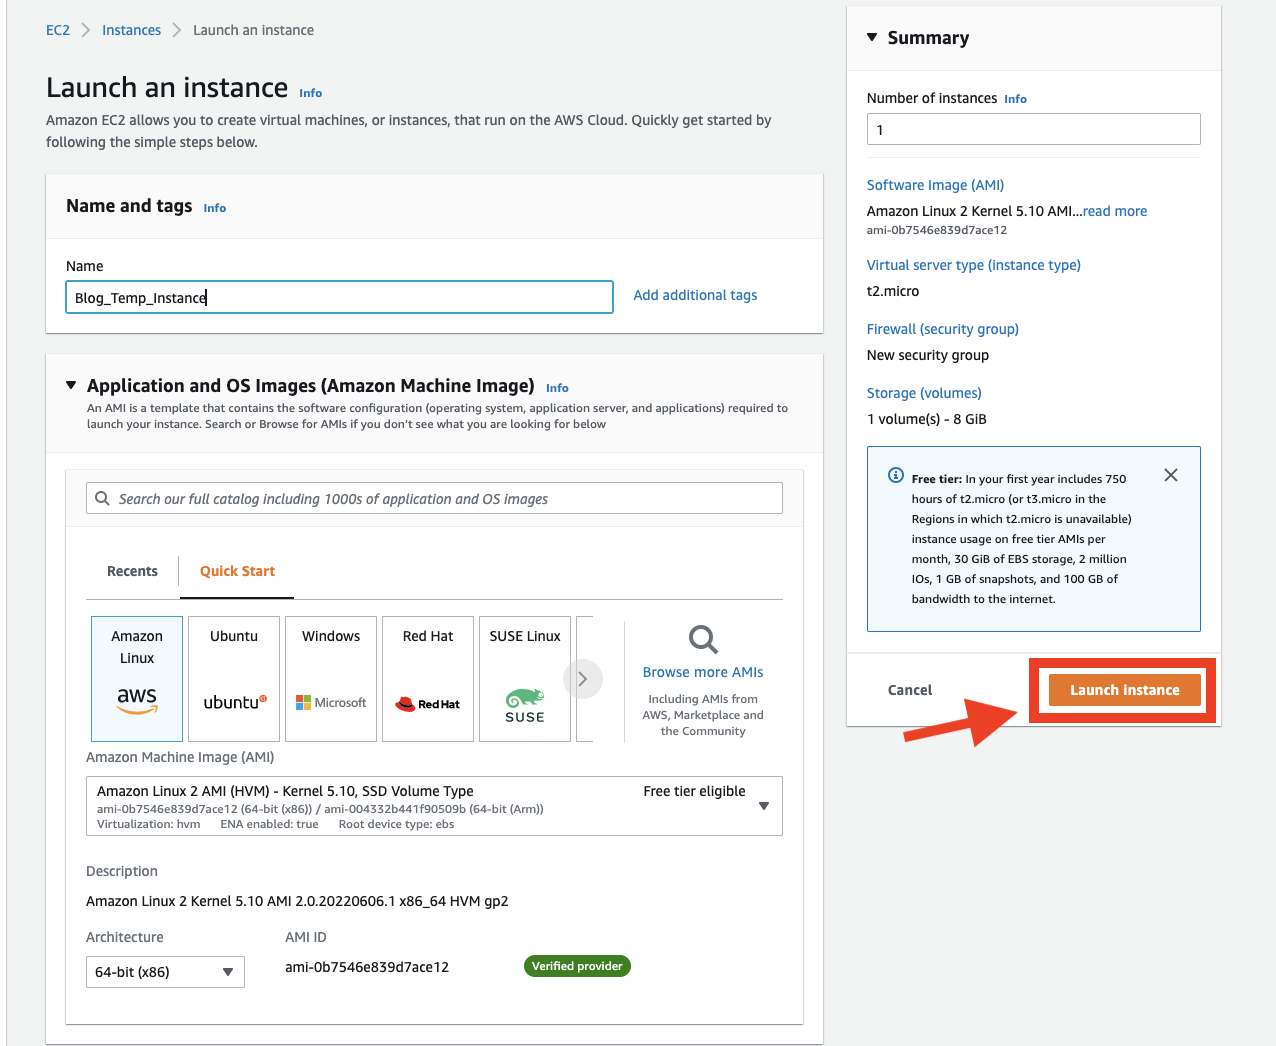Screen dimensions: 1276x1046
Task: Select the SUSE Linux OS image
Action: pyautogui.click(x=524, y=678)
